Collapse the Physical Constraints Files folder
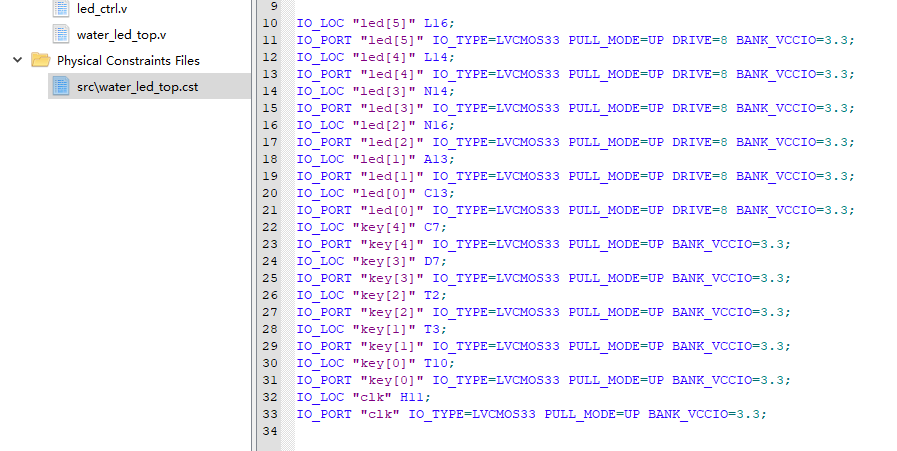Image resolution: width=897 pixels, height=451 pixels. coord(18,60)
